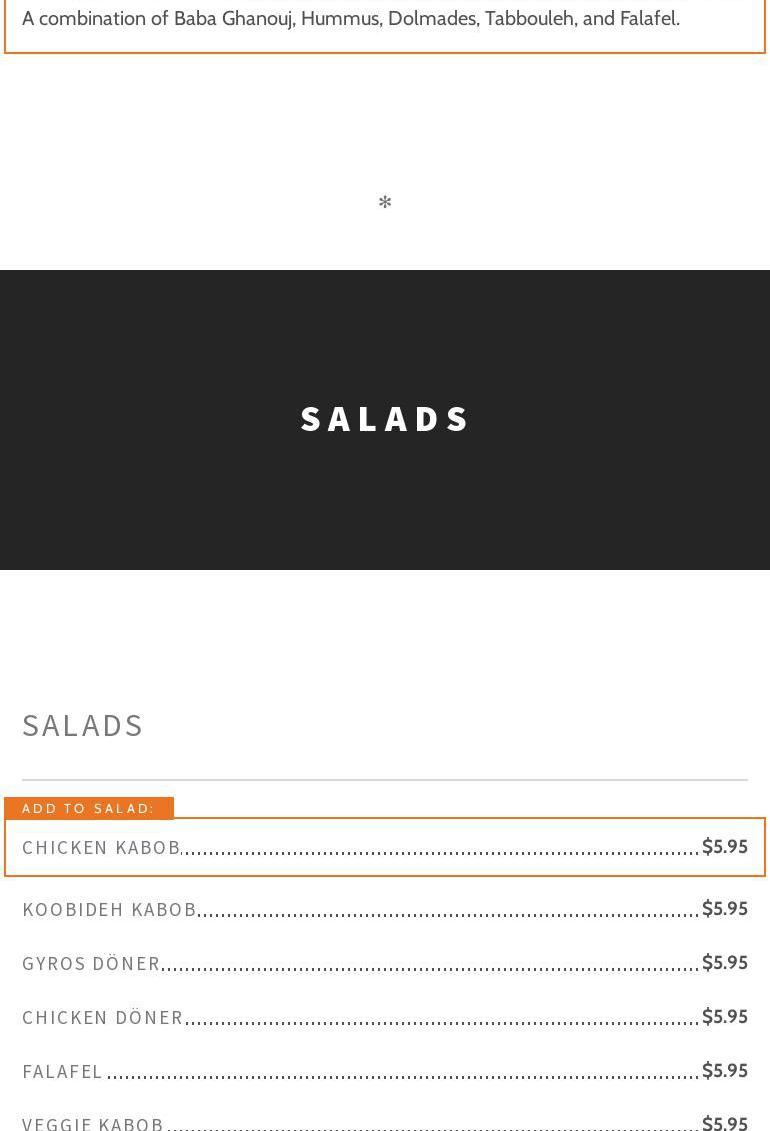Pick the Chicken Döner add-on

[x=103, y=1017]
